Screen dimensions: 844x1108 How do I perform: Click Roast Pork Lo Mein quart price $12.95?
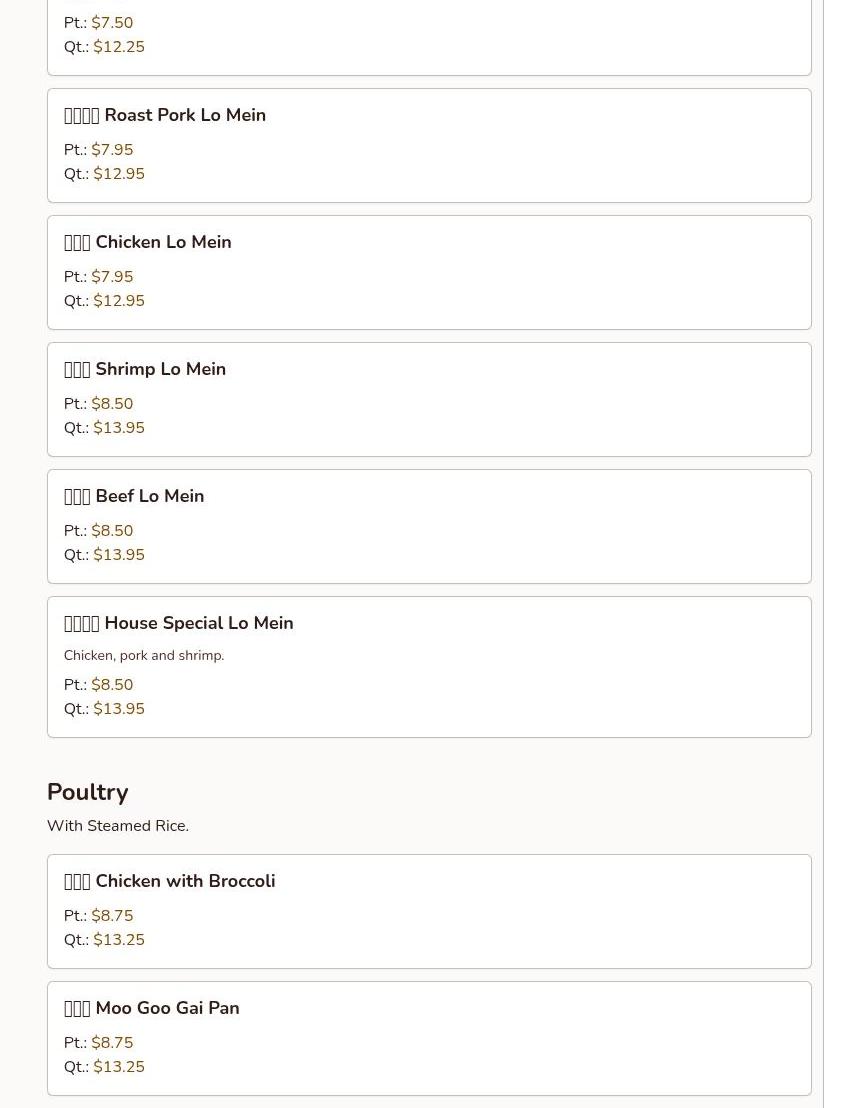[x=119, y=174]
